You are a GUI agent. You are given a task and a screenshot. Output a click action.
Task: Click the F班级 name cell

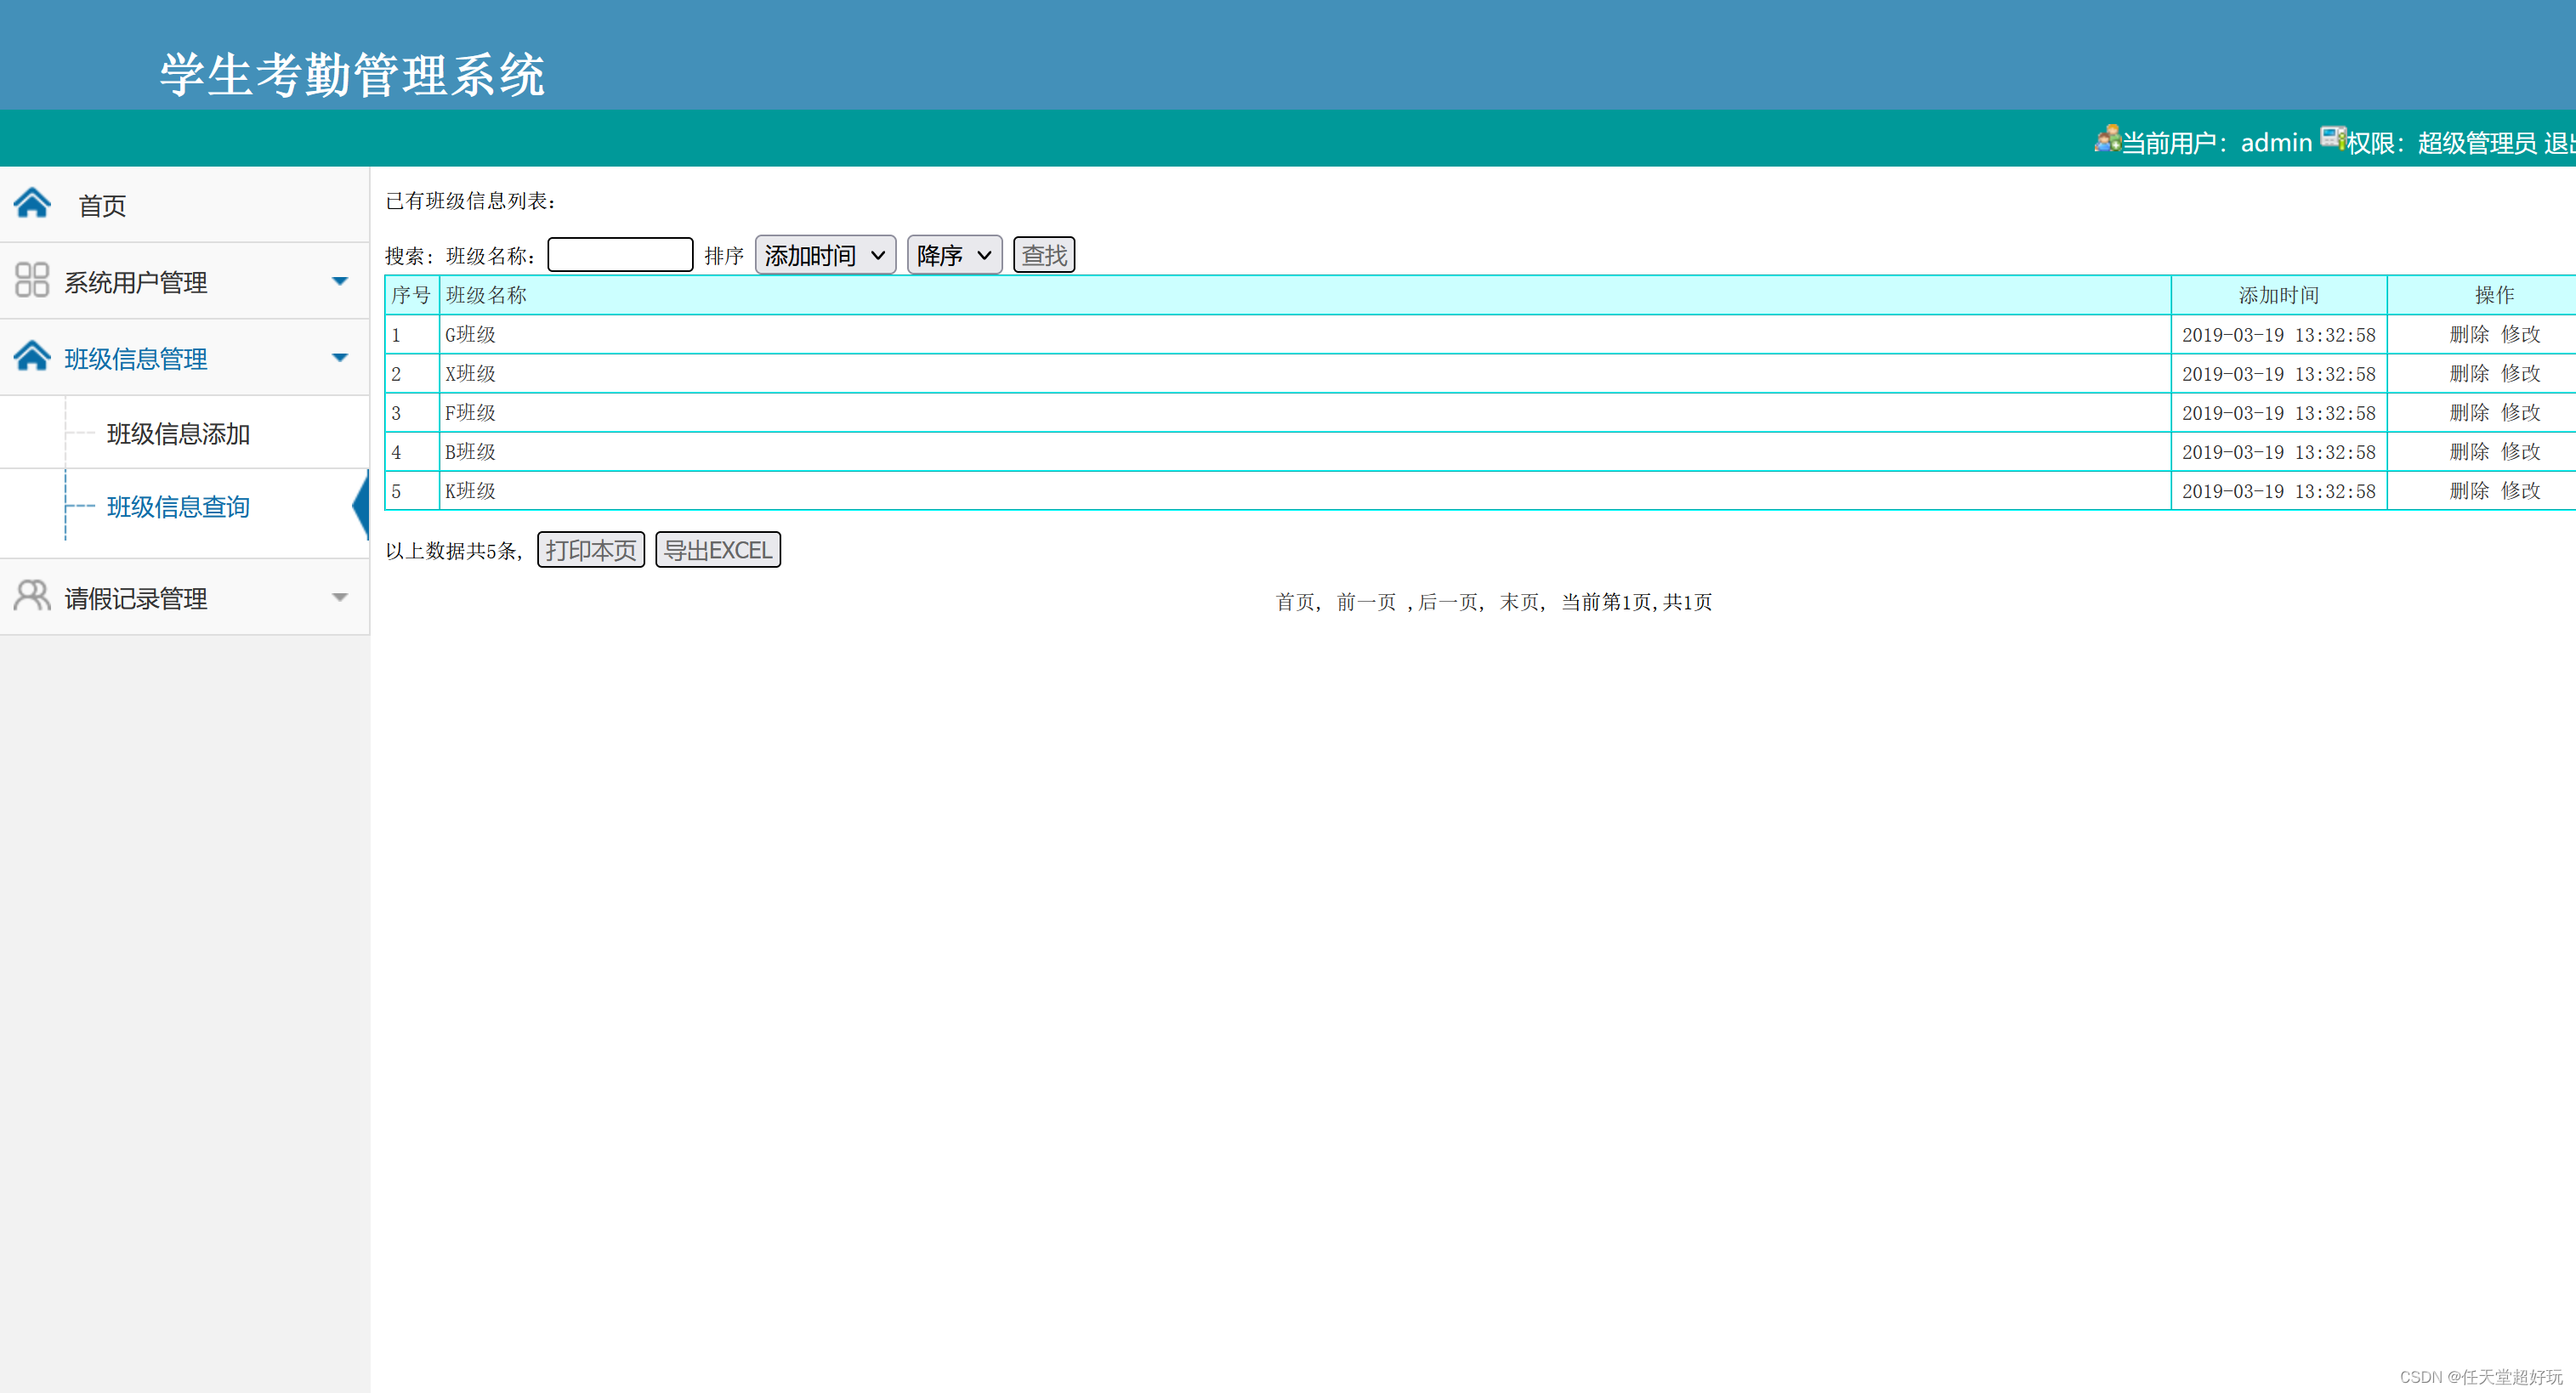coord(1305,412)
